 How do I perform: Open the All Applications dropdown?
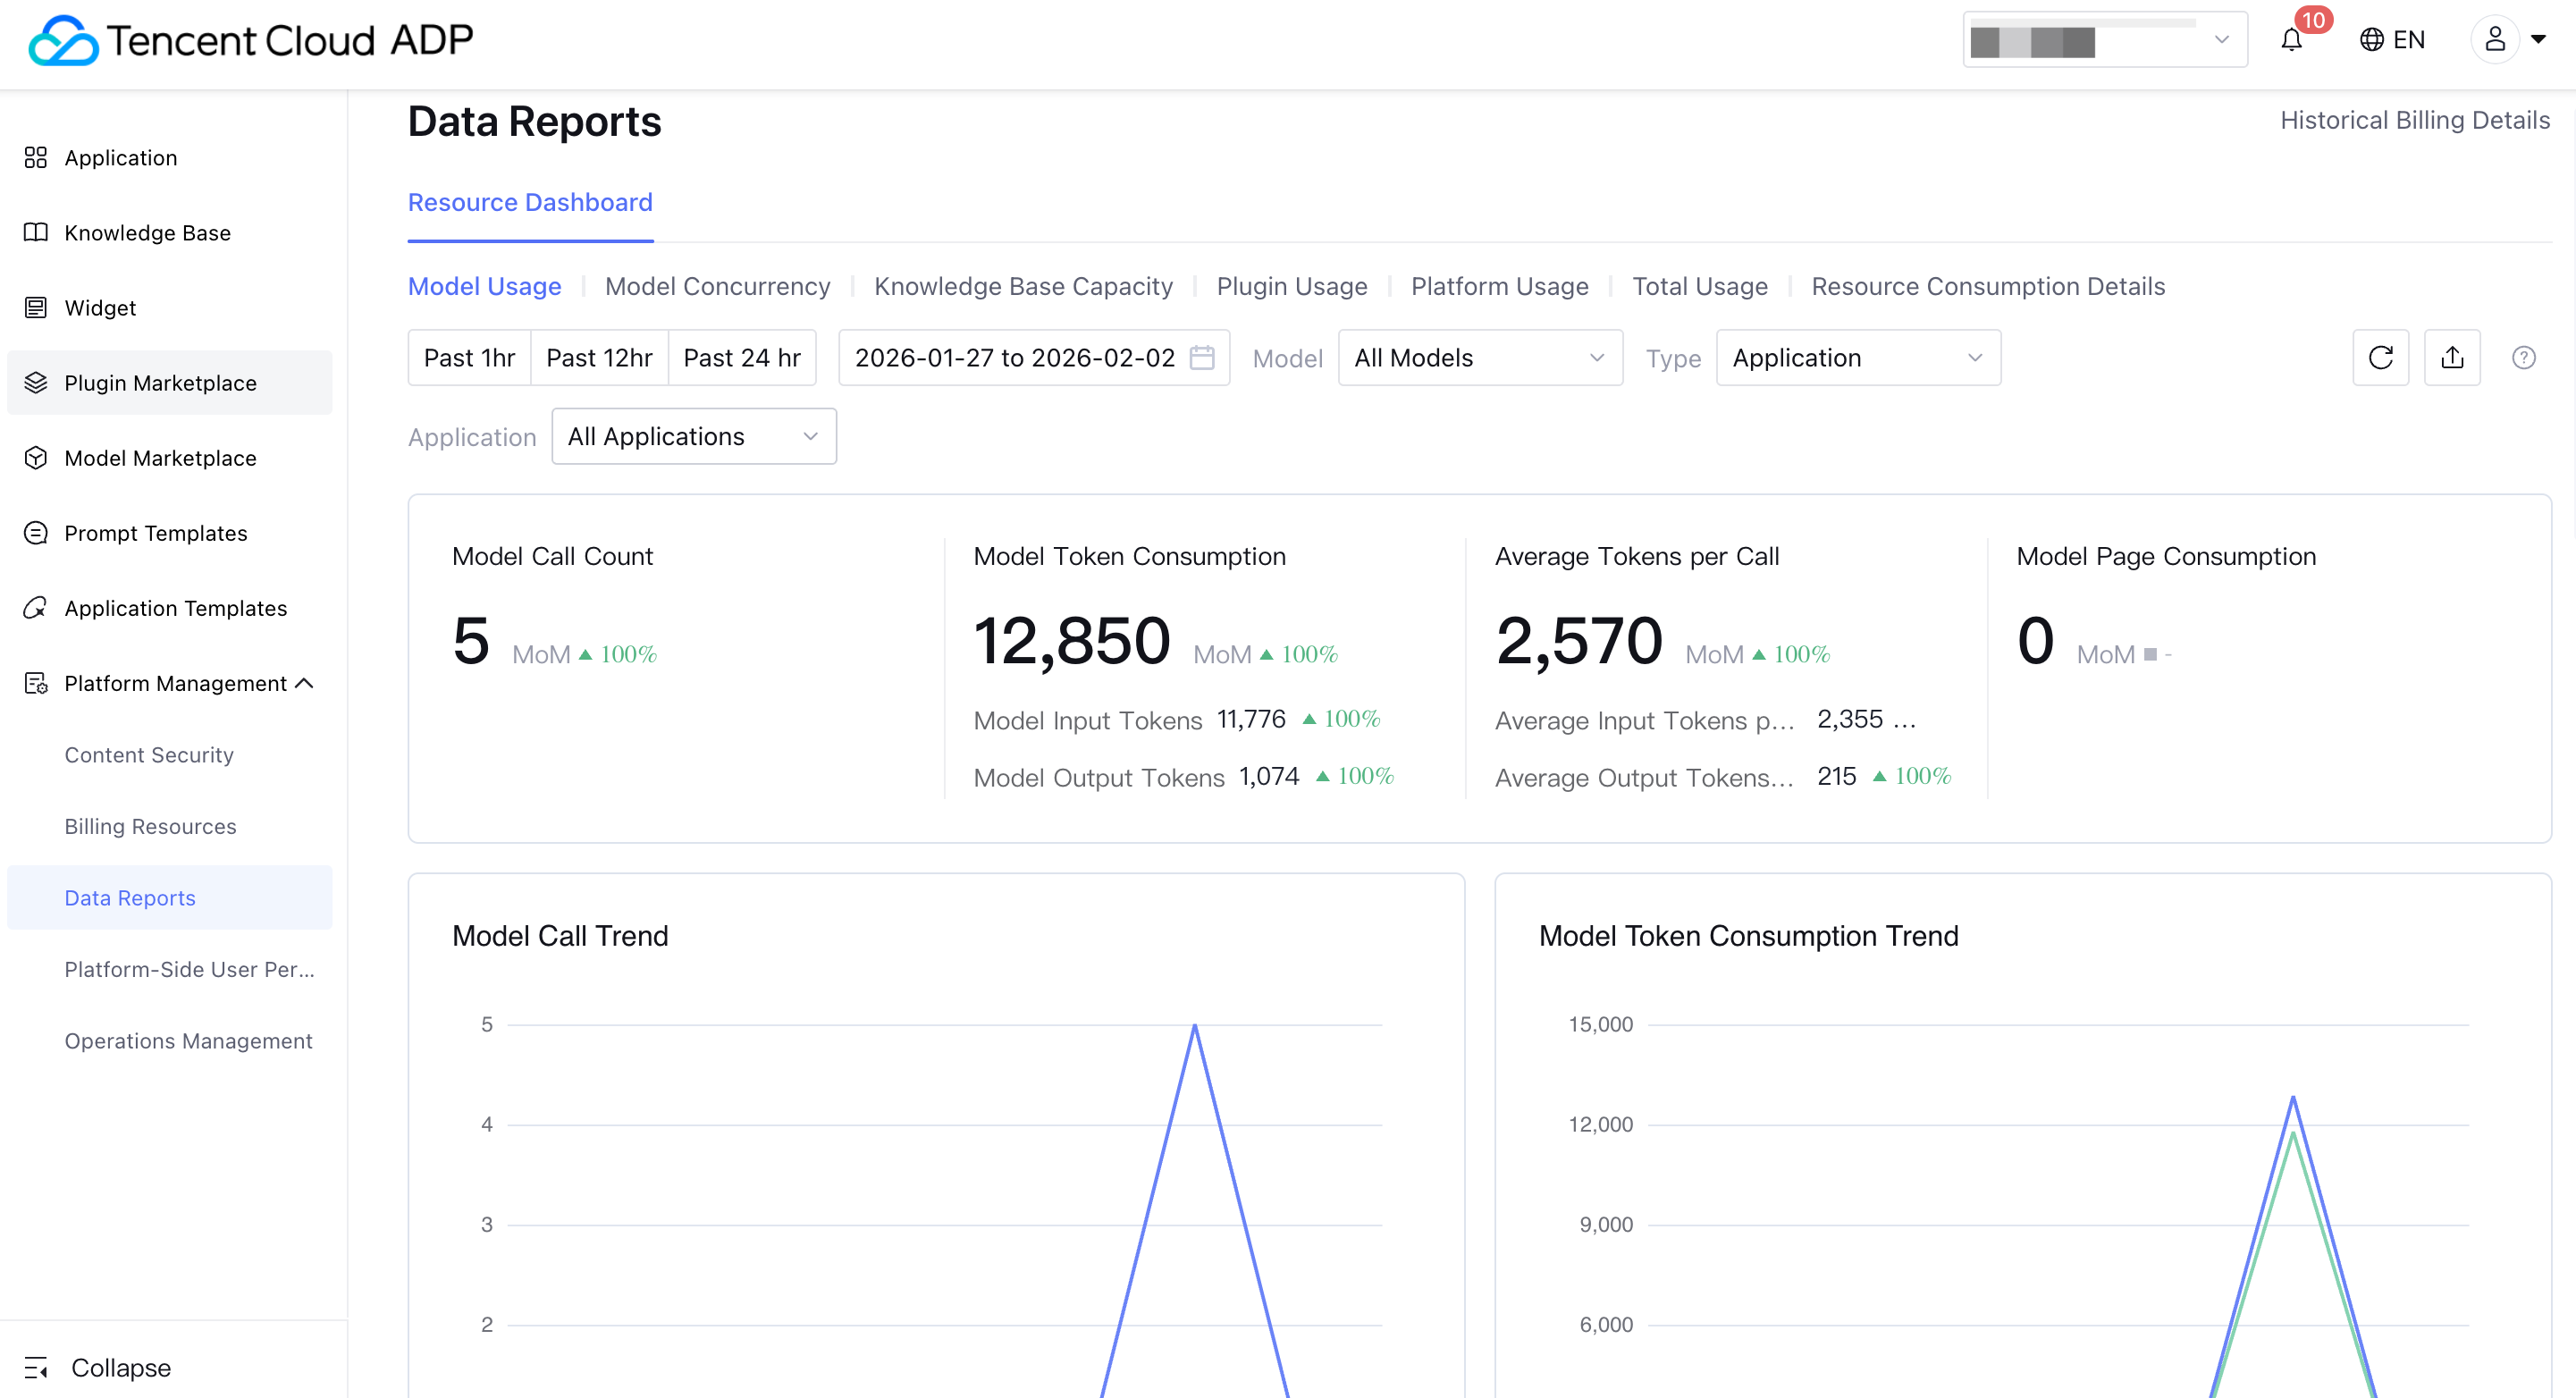(693, 437)
